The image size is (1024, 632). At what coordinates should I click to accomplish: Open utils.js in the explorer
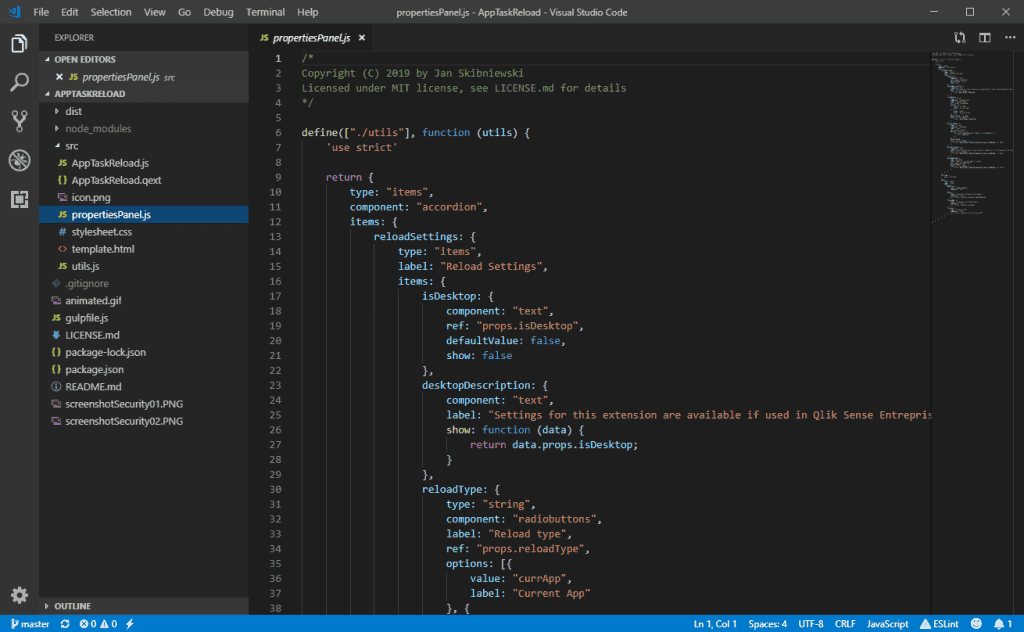pyautogui.click(x=85, y=266)
